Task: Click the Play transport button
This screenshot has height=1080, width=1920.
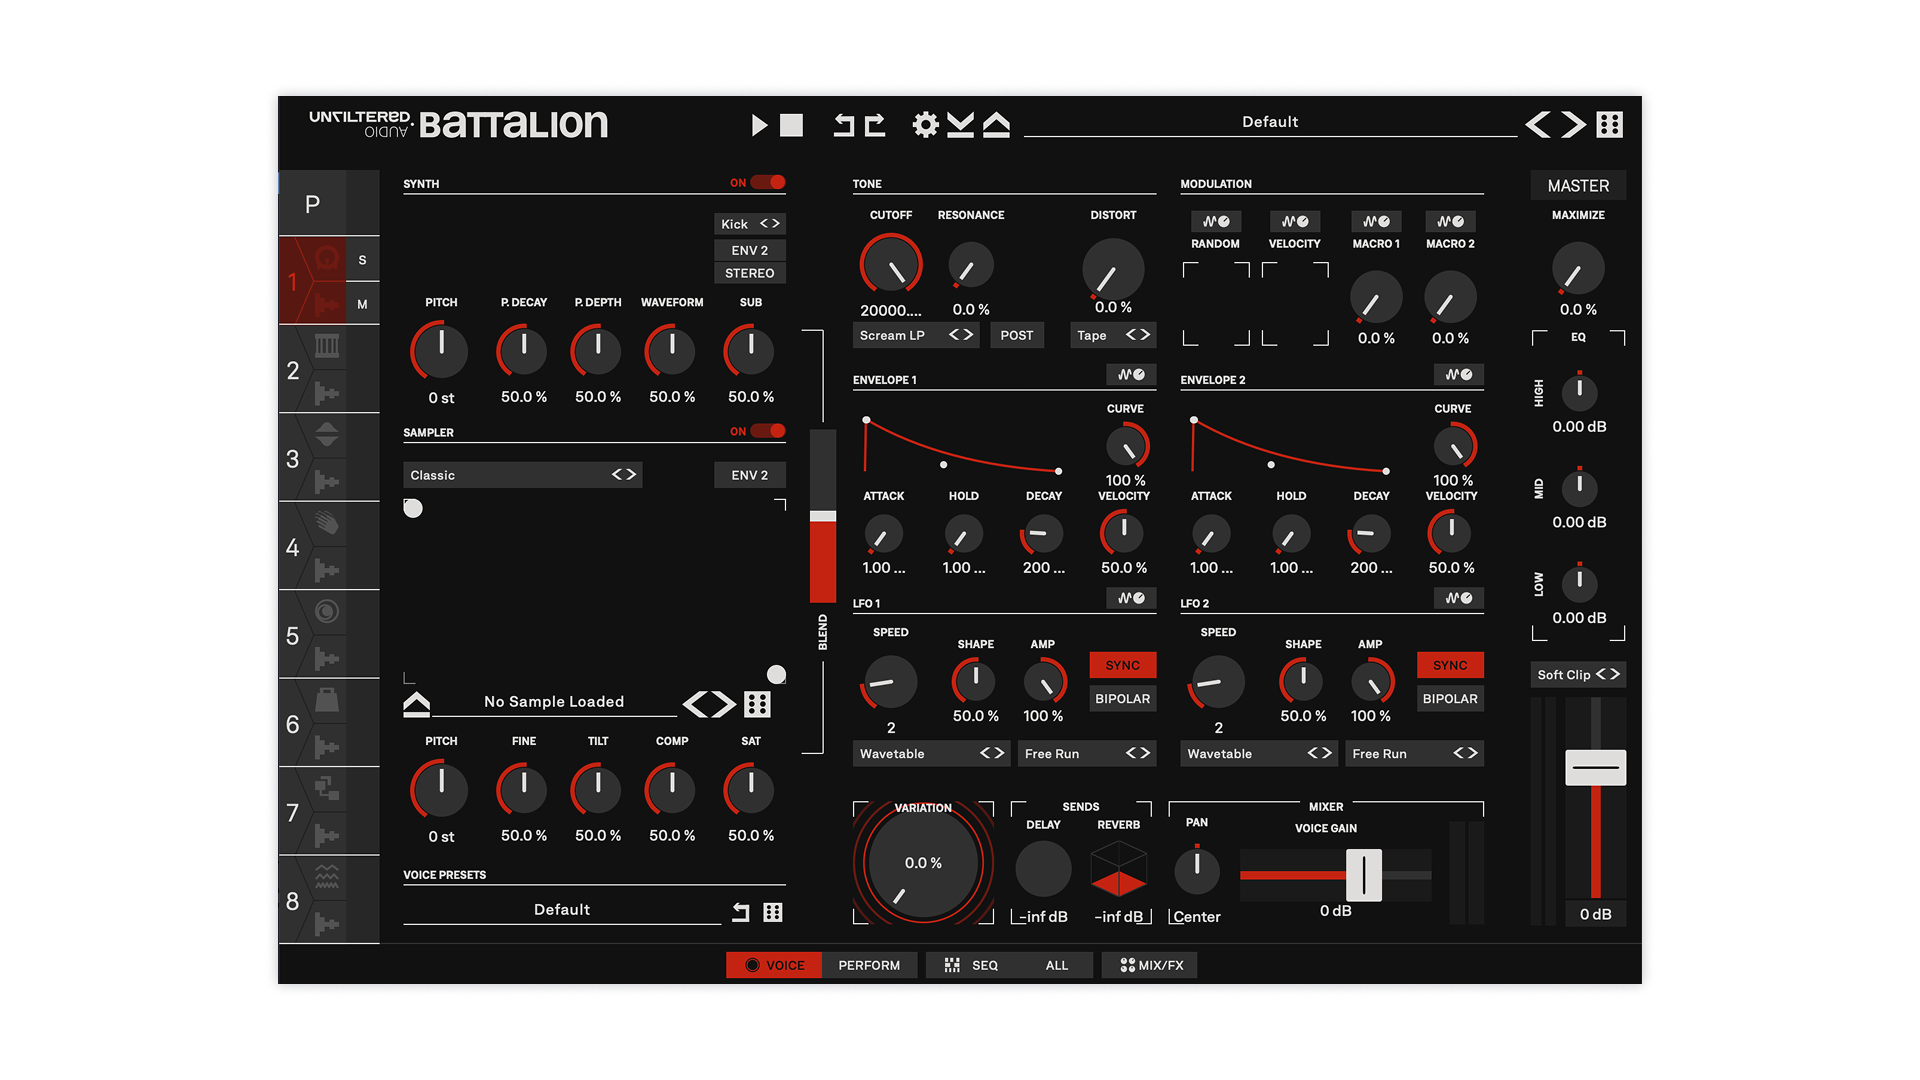Action: coord(759,125)
